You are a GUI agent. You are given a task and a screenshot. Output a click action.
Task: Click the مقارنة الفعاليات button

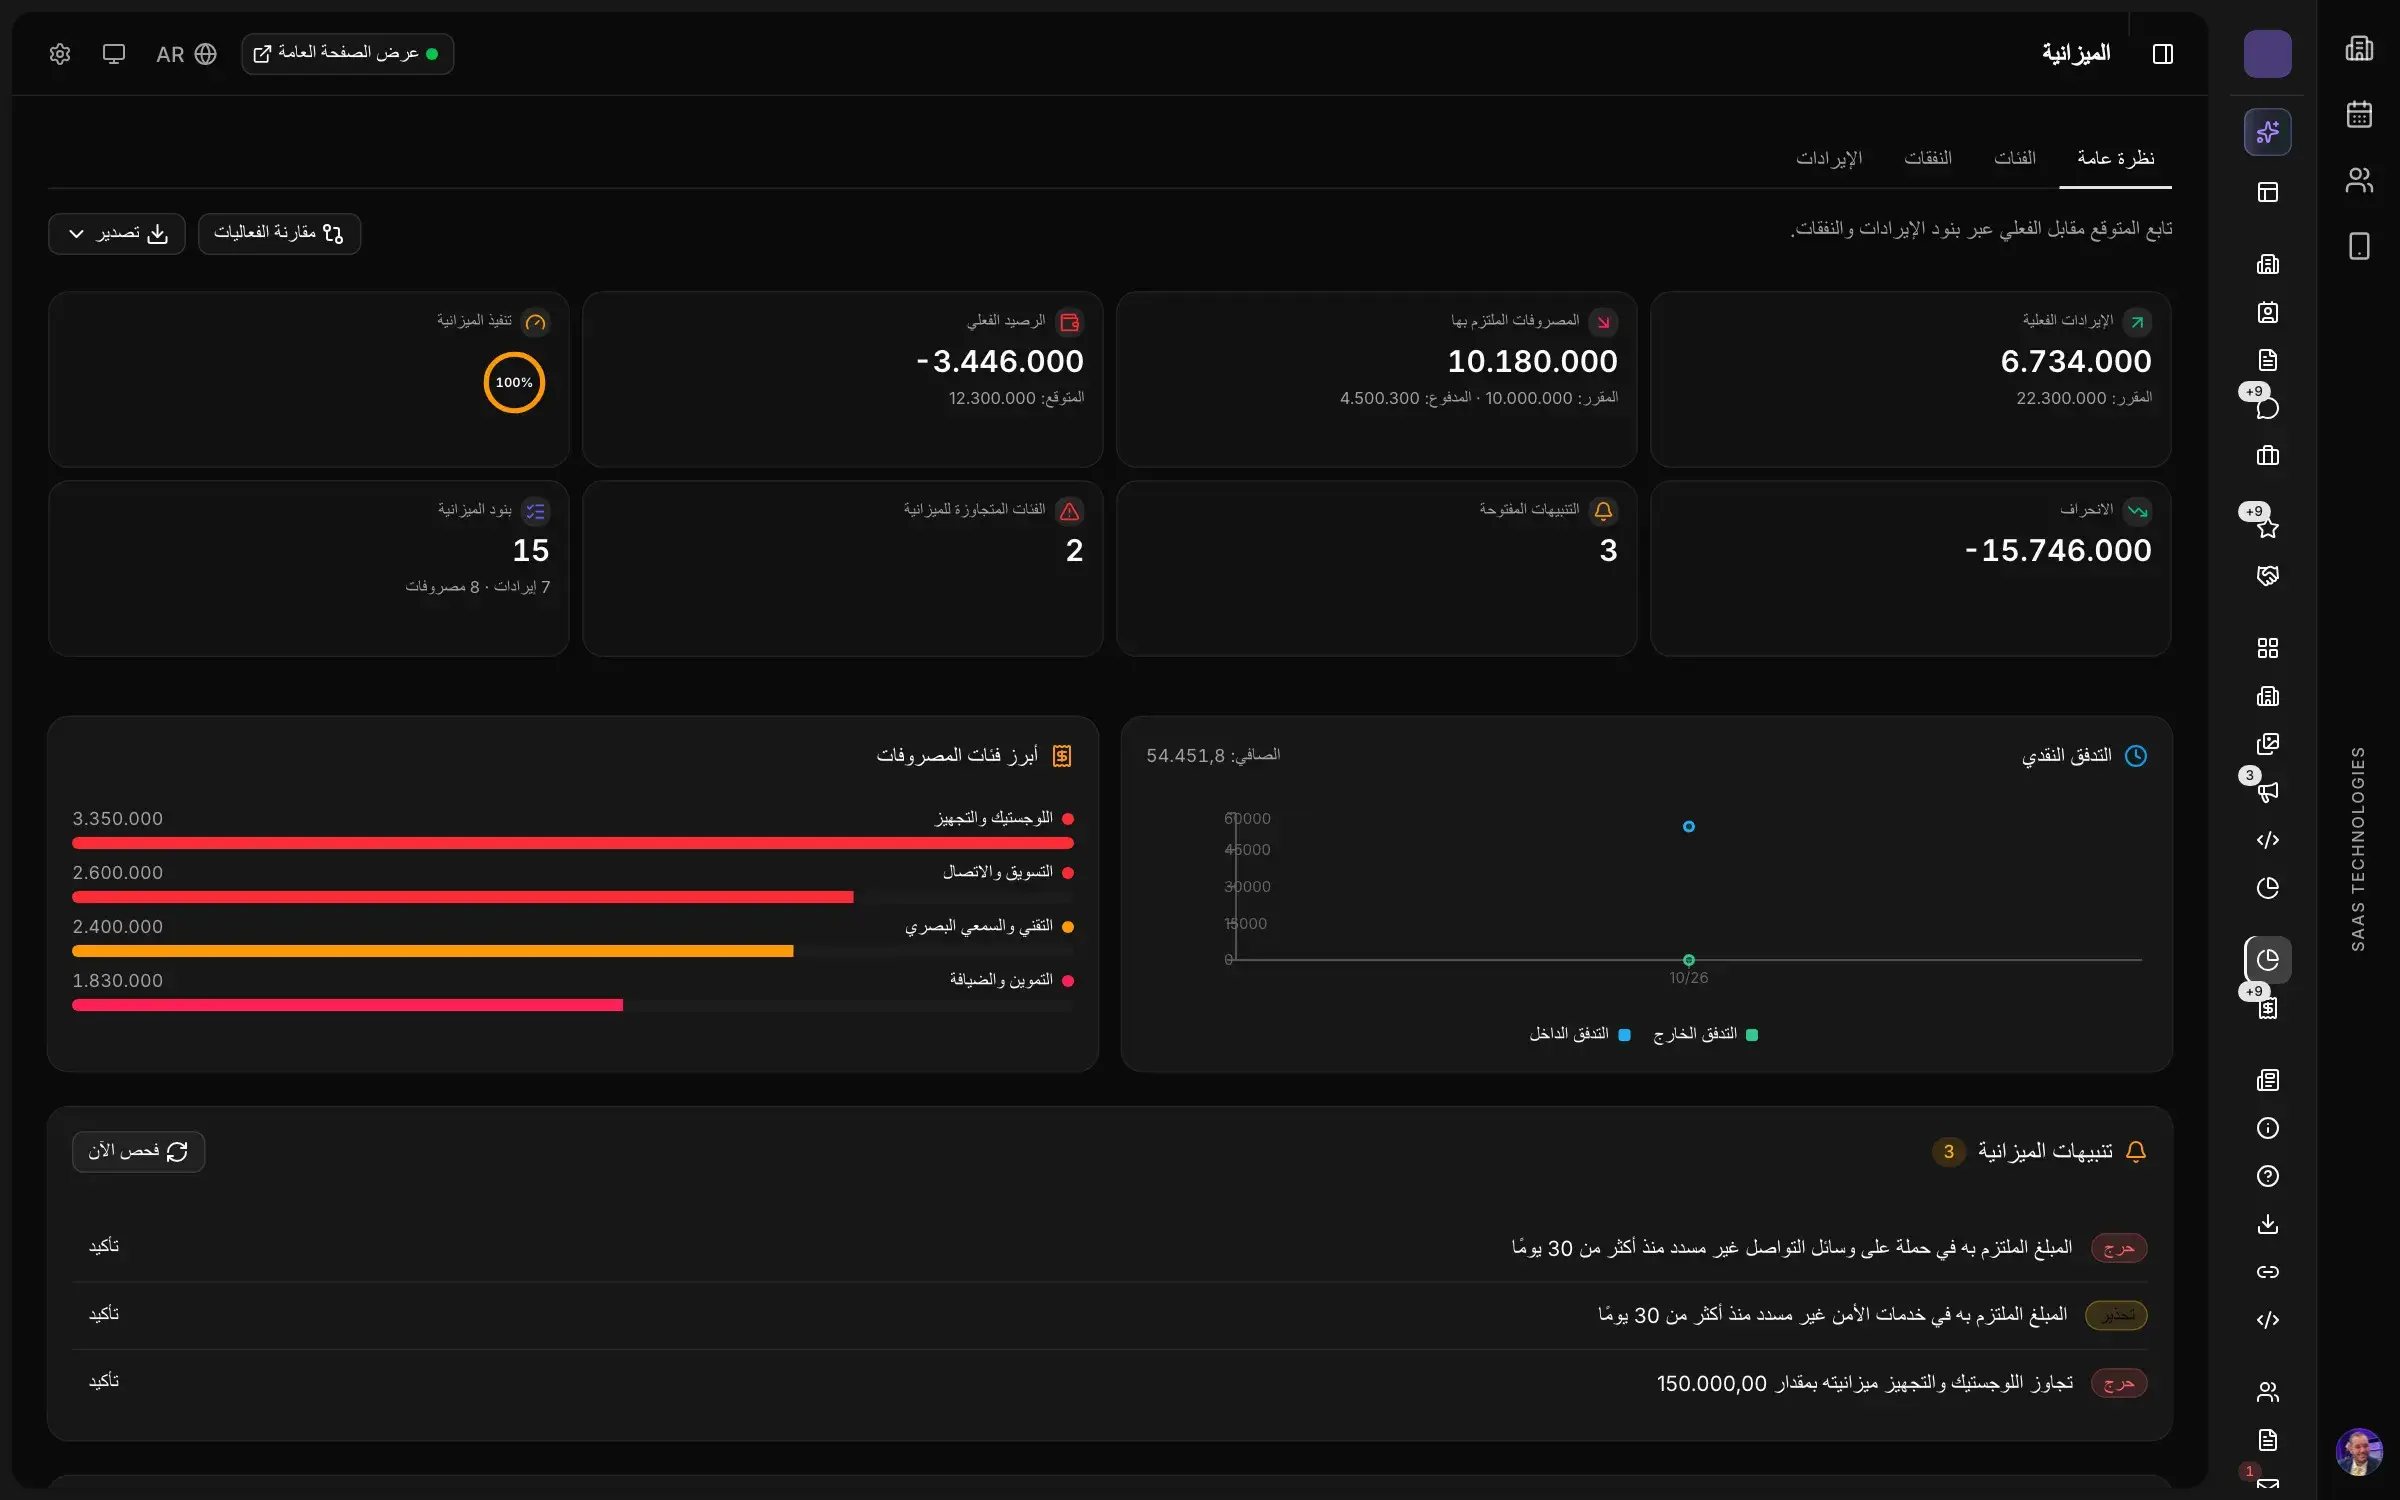279,233
